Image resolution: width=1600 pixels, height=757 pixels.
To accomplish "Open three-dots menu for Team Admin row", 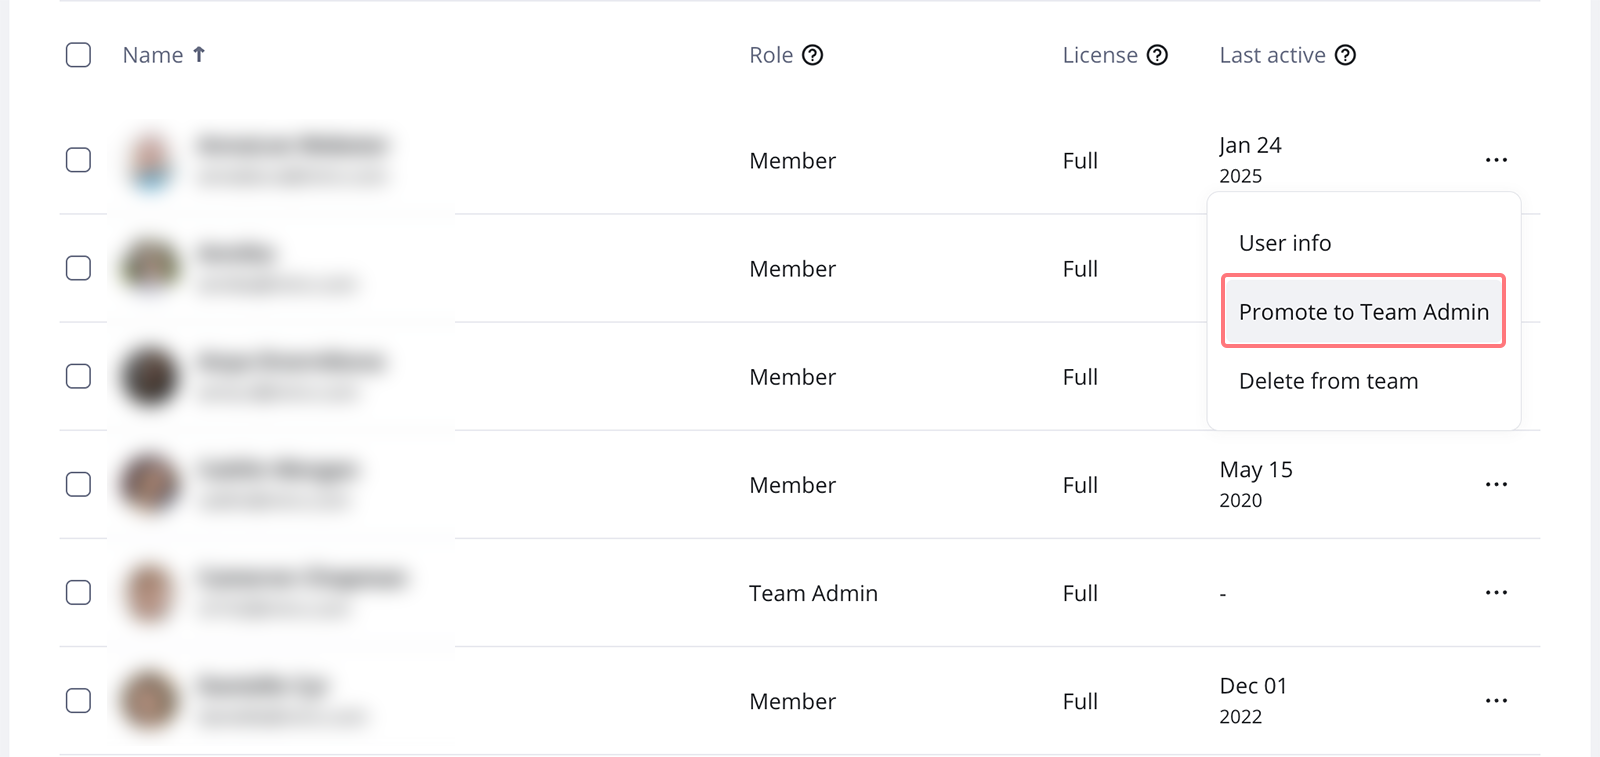I will (1496, 593).
